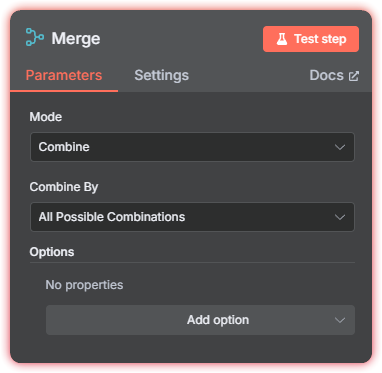Click the No properties placeholder text
This screenshot has height=373, width=382.
84,285
